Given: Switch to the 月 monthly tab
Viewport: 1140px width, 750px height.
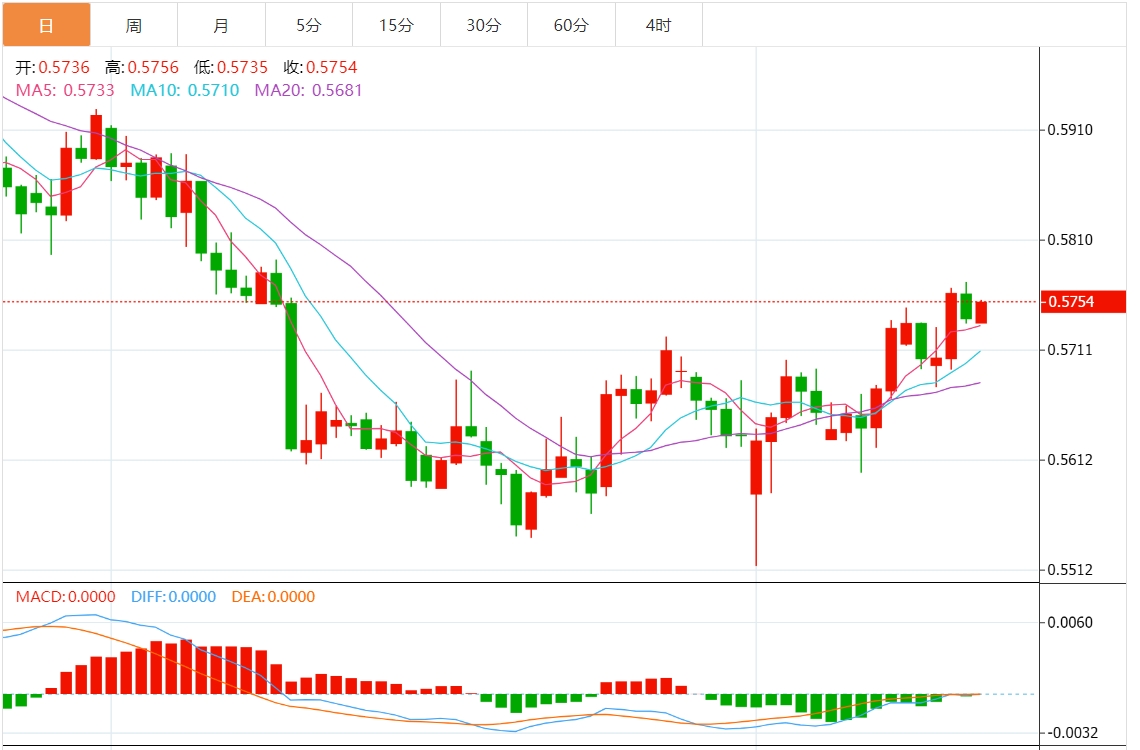Looking at the screenshot, I should point(221,25).
